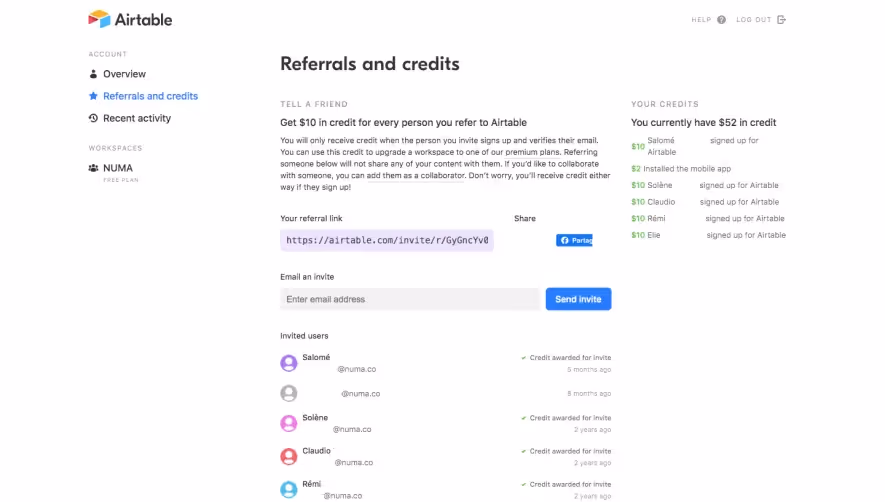Send the email invite
The image size is (885, 502).
[578, 299]
